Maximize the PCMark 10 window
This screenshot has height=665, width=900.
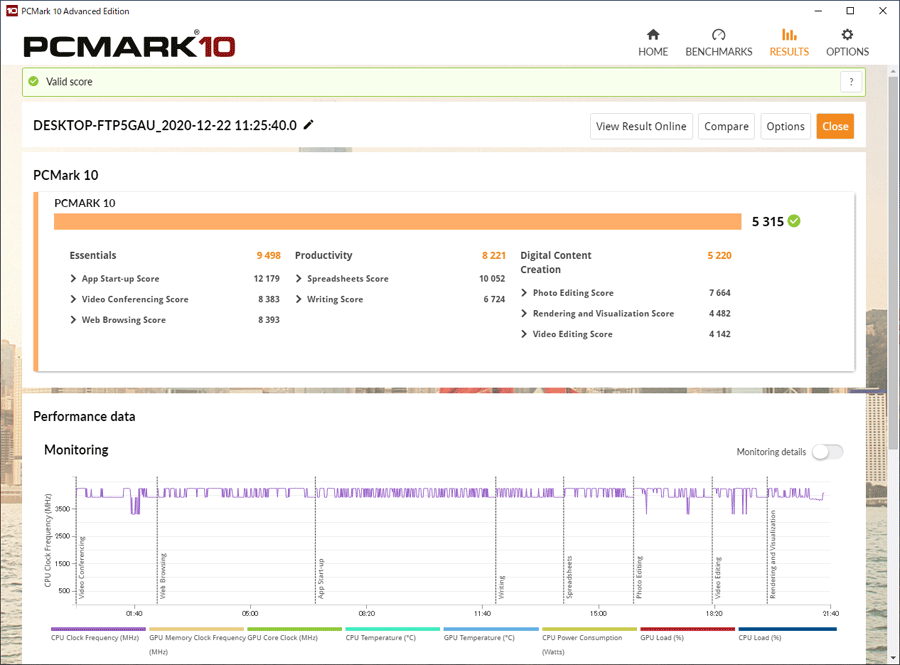coord(851,11)
